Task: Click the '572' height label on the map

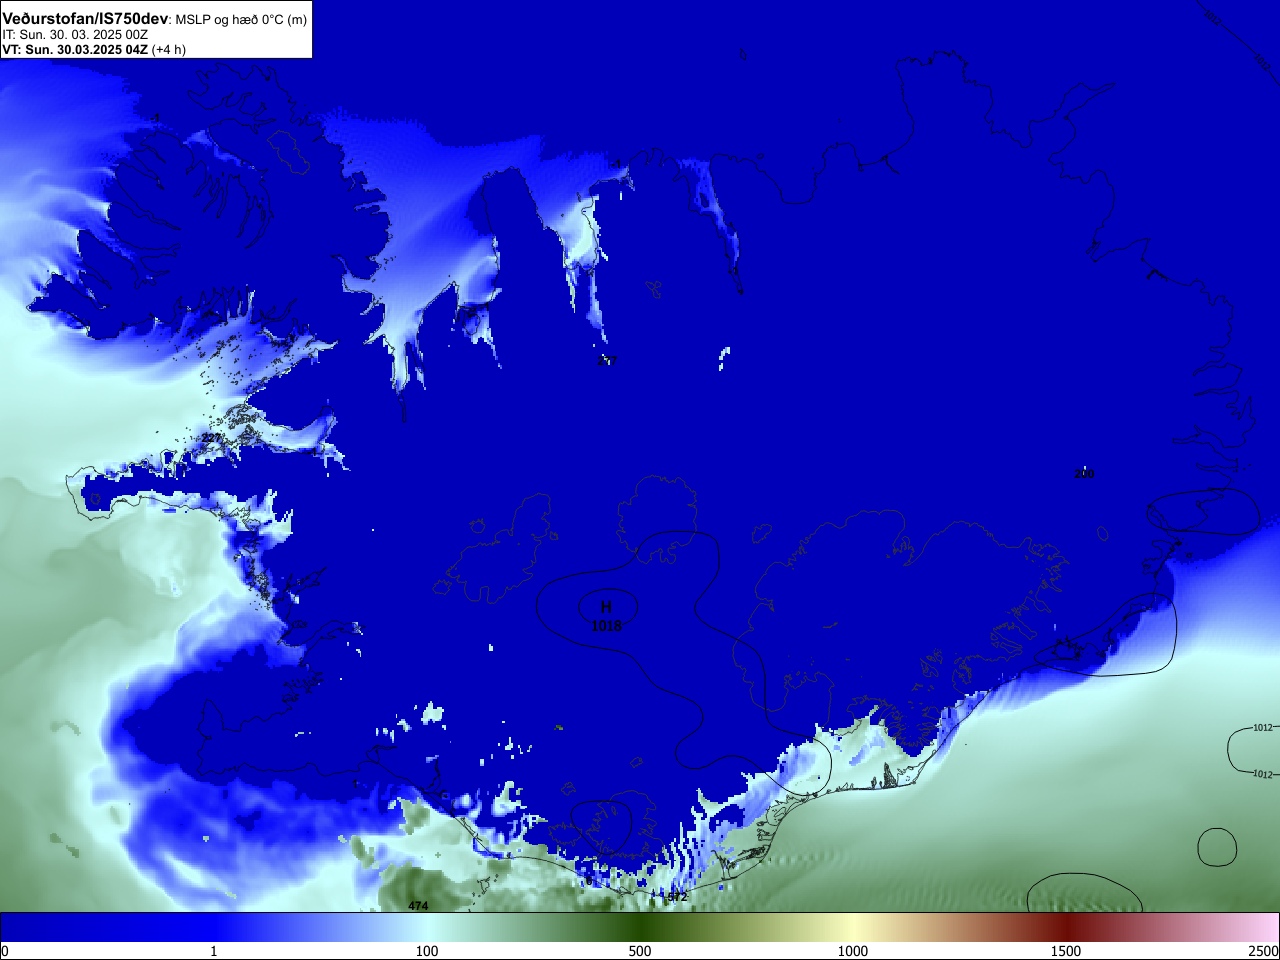Action: pyautogui.click(x=677, y=897)
